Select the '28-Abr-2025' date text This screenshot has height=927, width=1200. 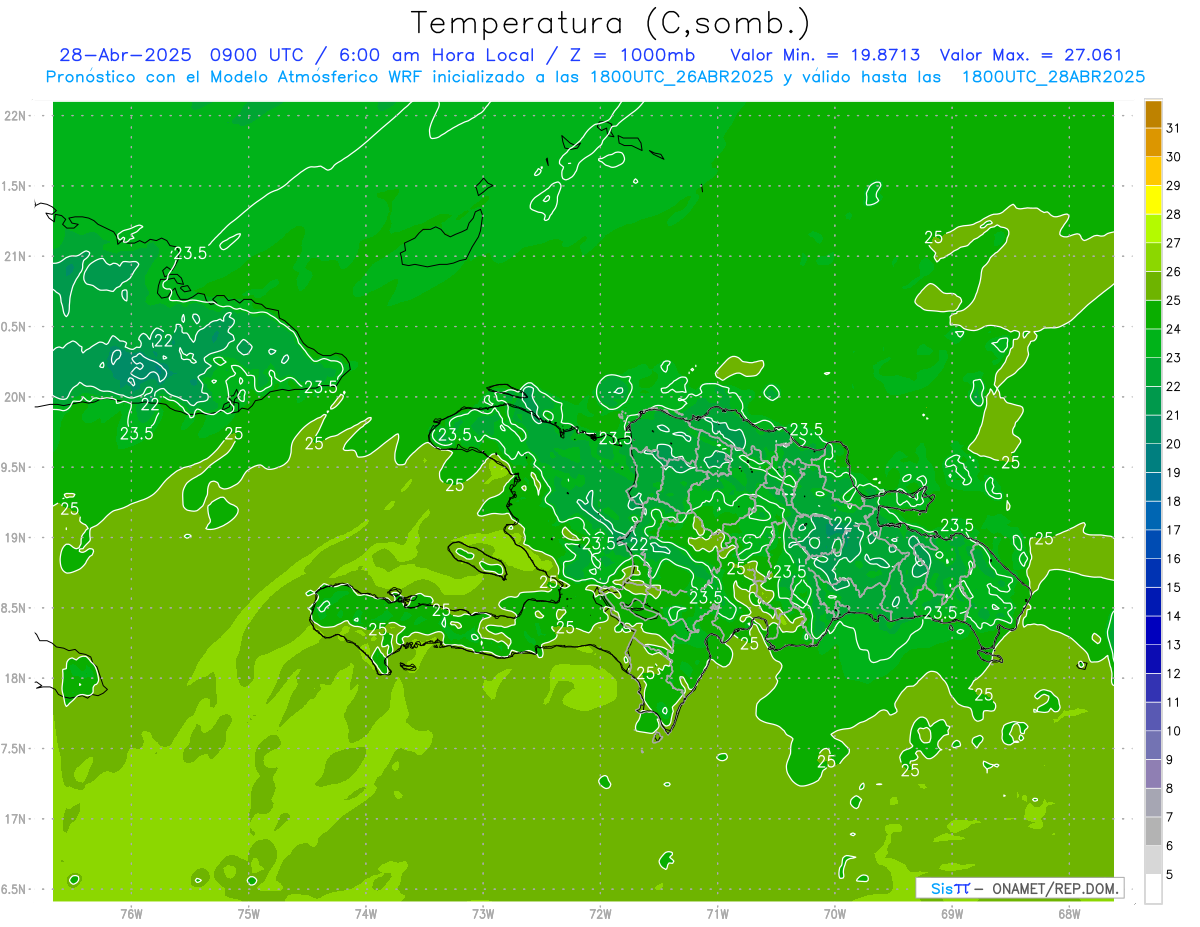coord(126,55)
